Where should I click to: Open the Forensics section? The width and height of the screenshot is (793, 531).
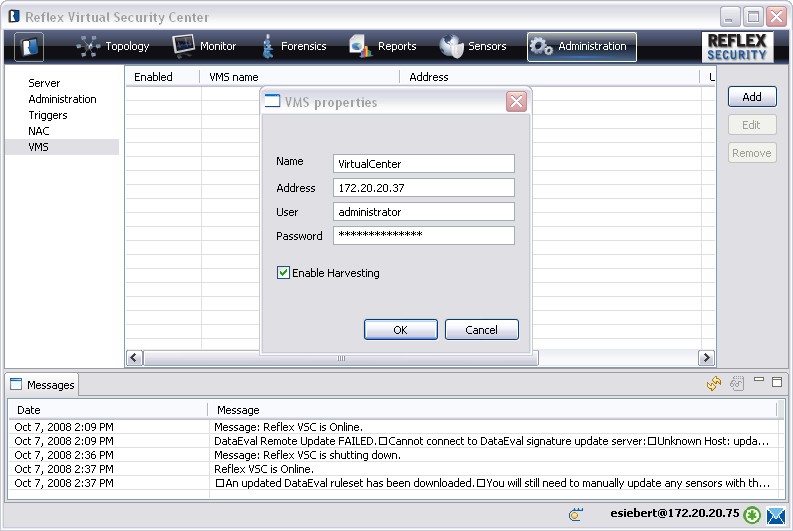pos(296,46)
